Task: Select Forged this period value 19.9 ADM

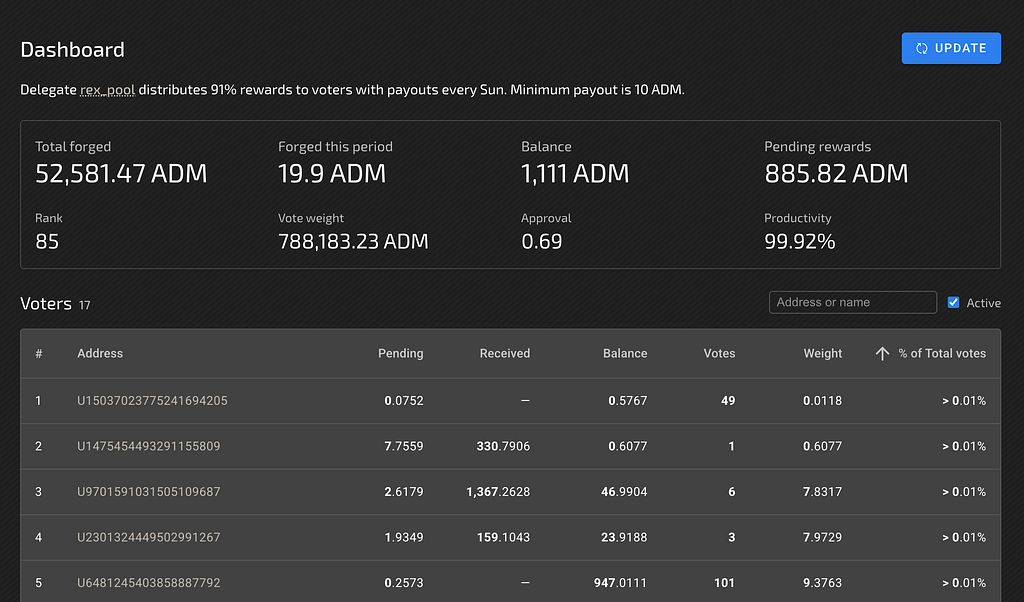Action: click(x=332, y=174)
